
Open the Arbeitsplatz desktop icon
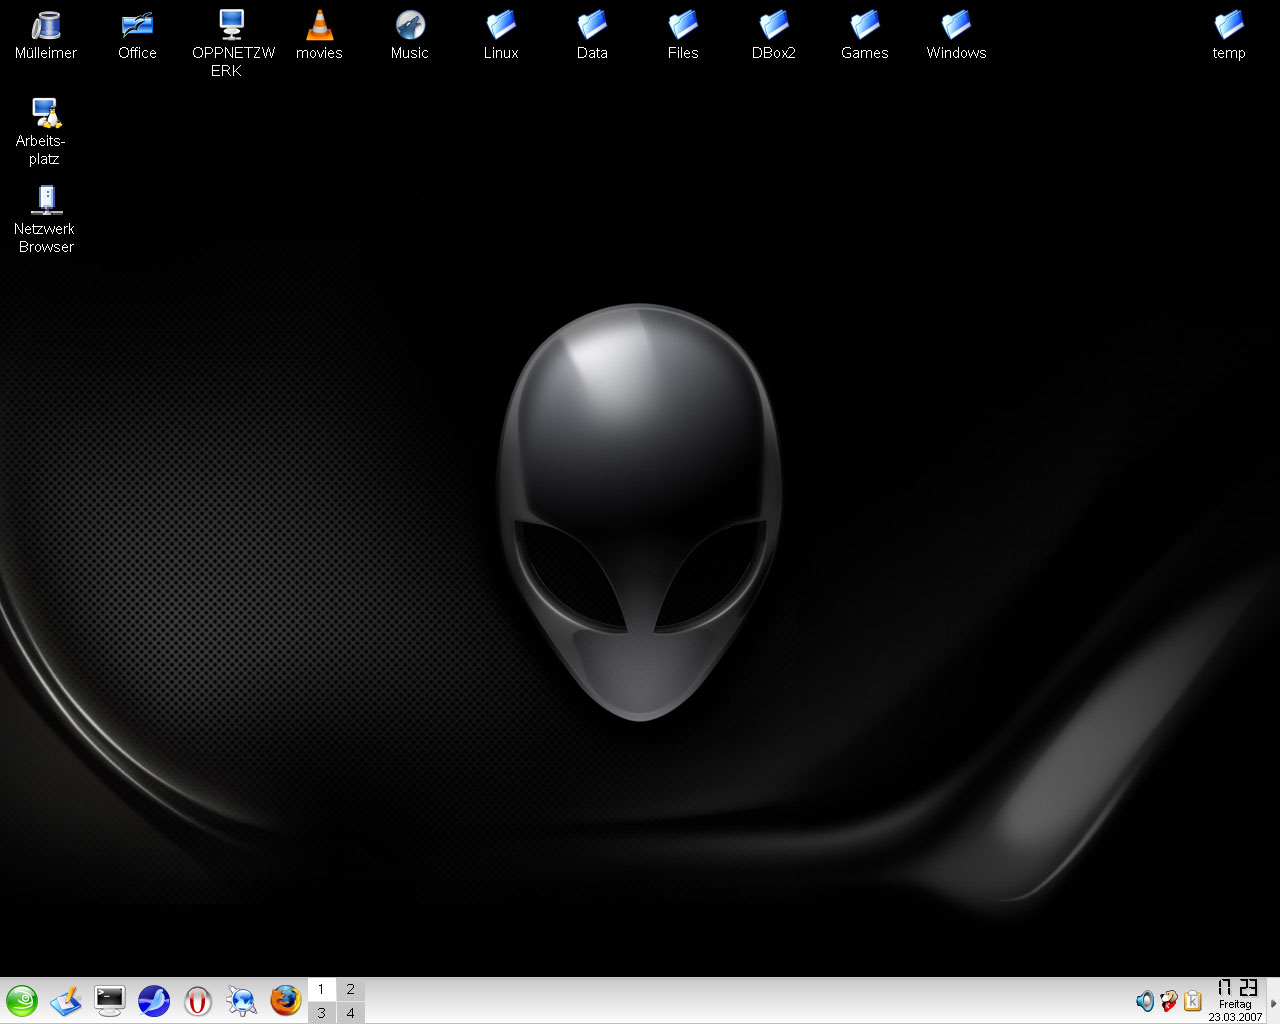tap(46, 114)
